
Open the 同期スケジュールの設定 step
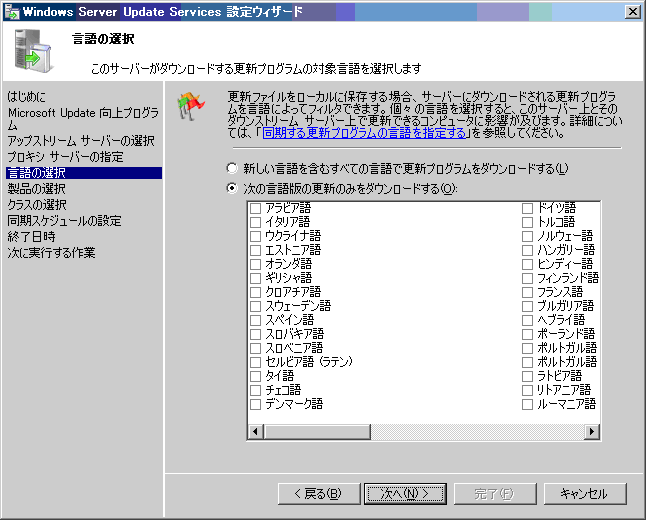pyautogui.click(x=64, y=221)
